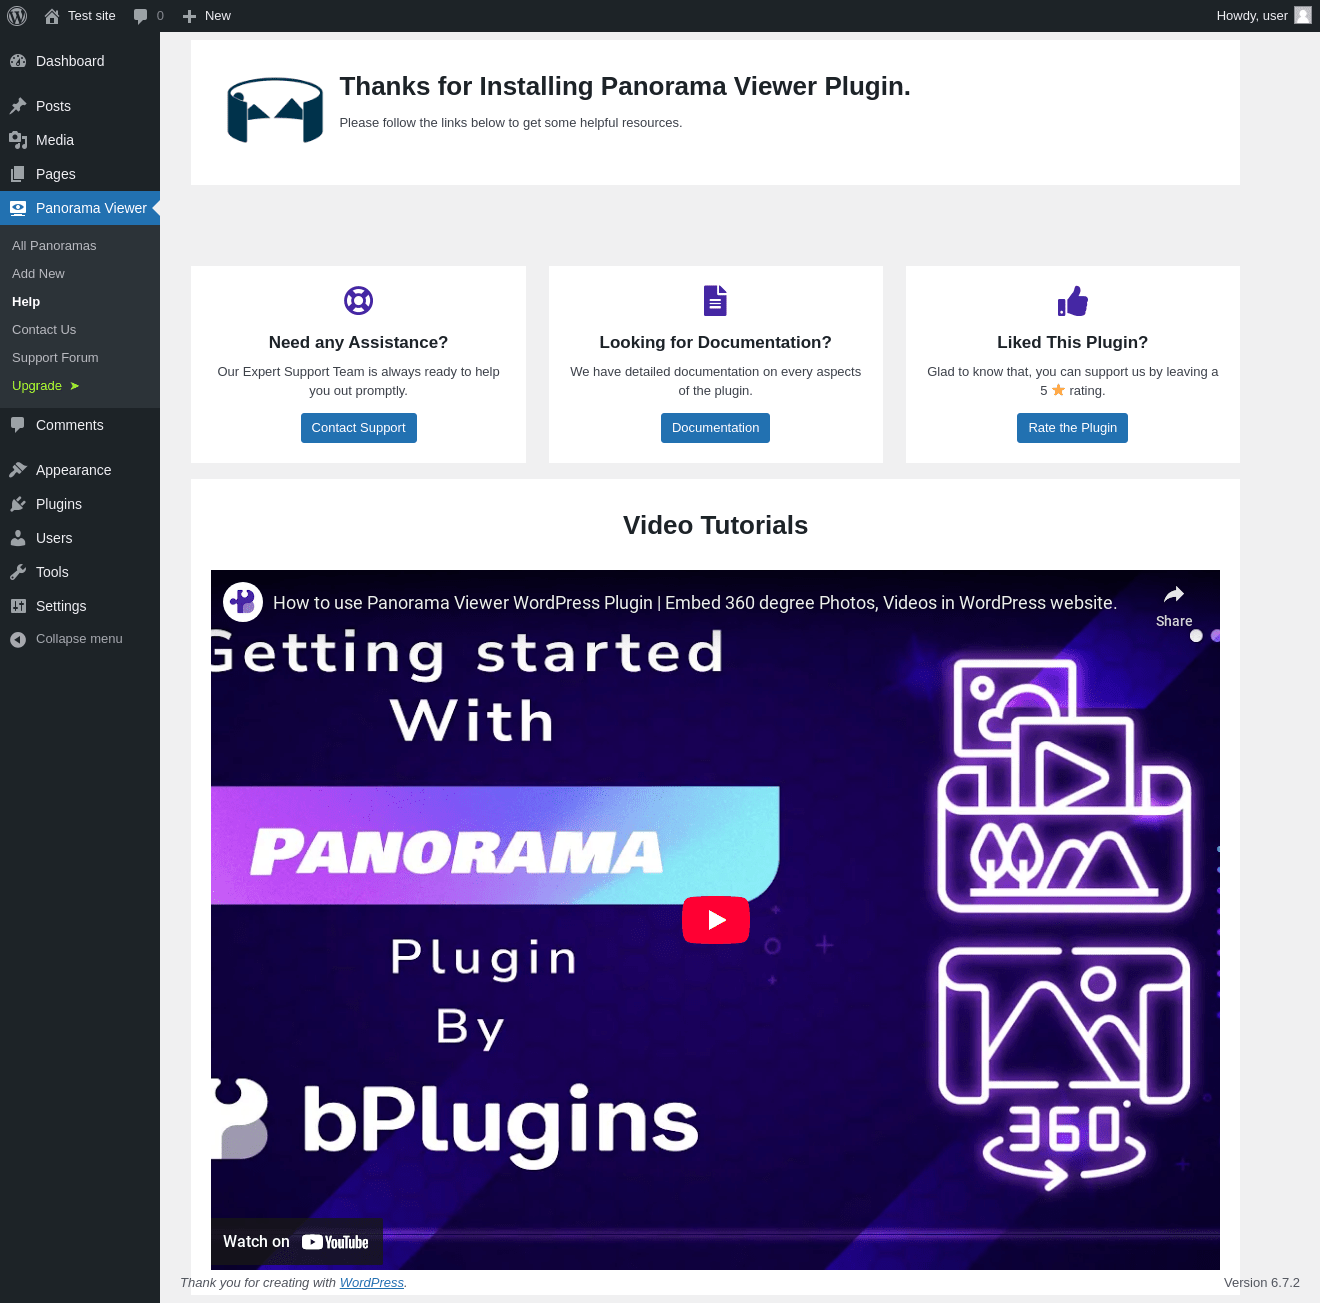Click the lifebuoy assistance icon

pos(358,300)
